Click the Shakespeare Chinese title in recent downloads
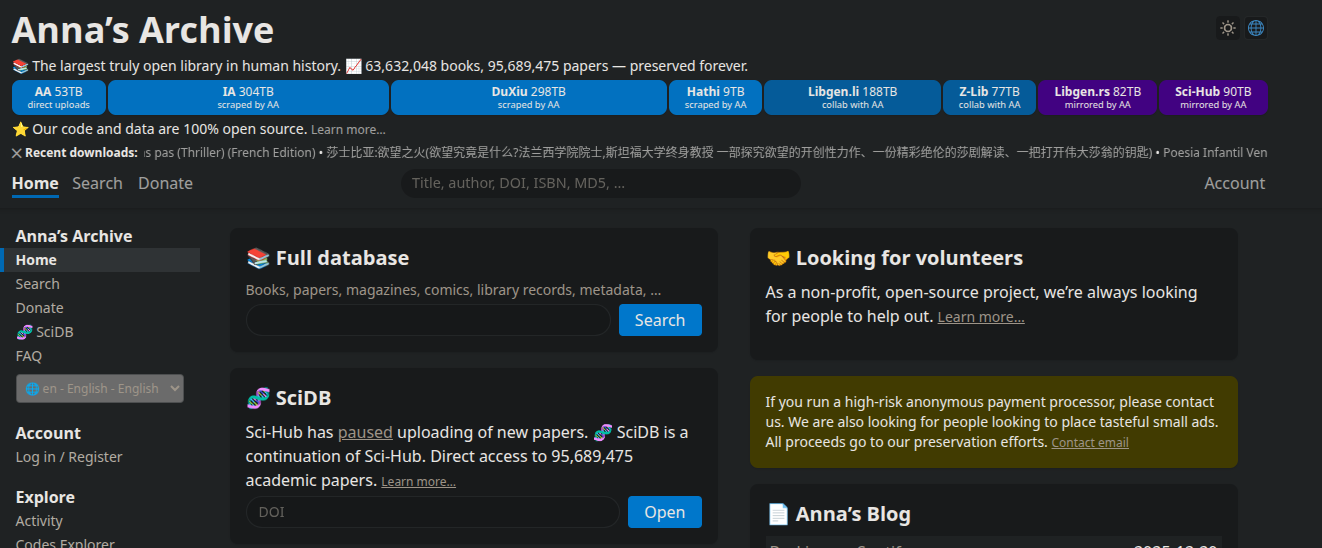1322x548 pixels. point(737,153)
